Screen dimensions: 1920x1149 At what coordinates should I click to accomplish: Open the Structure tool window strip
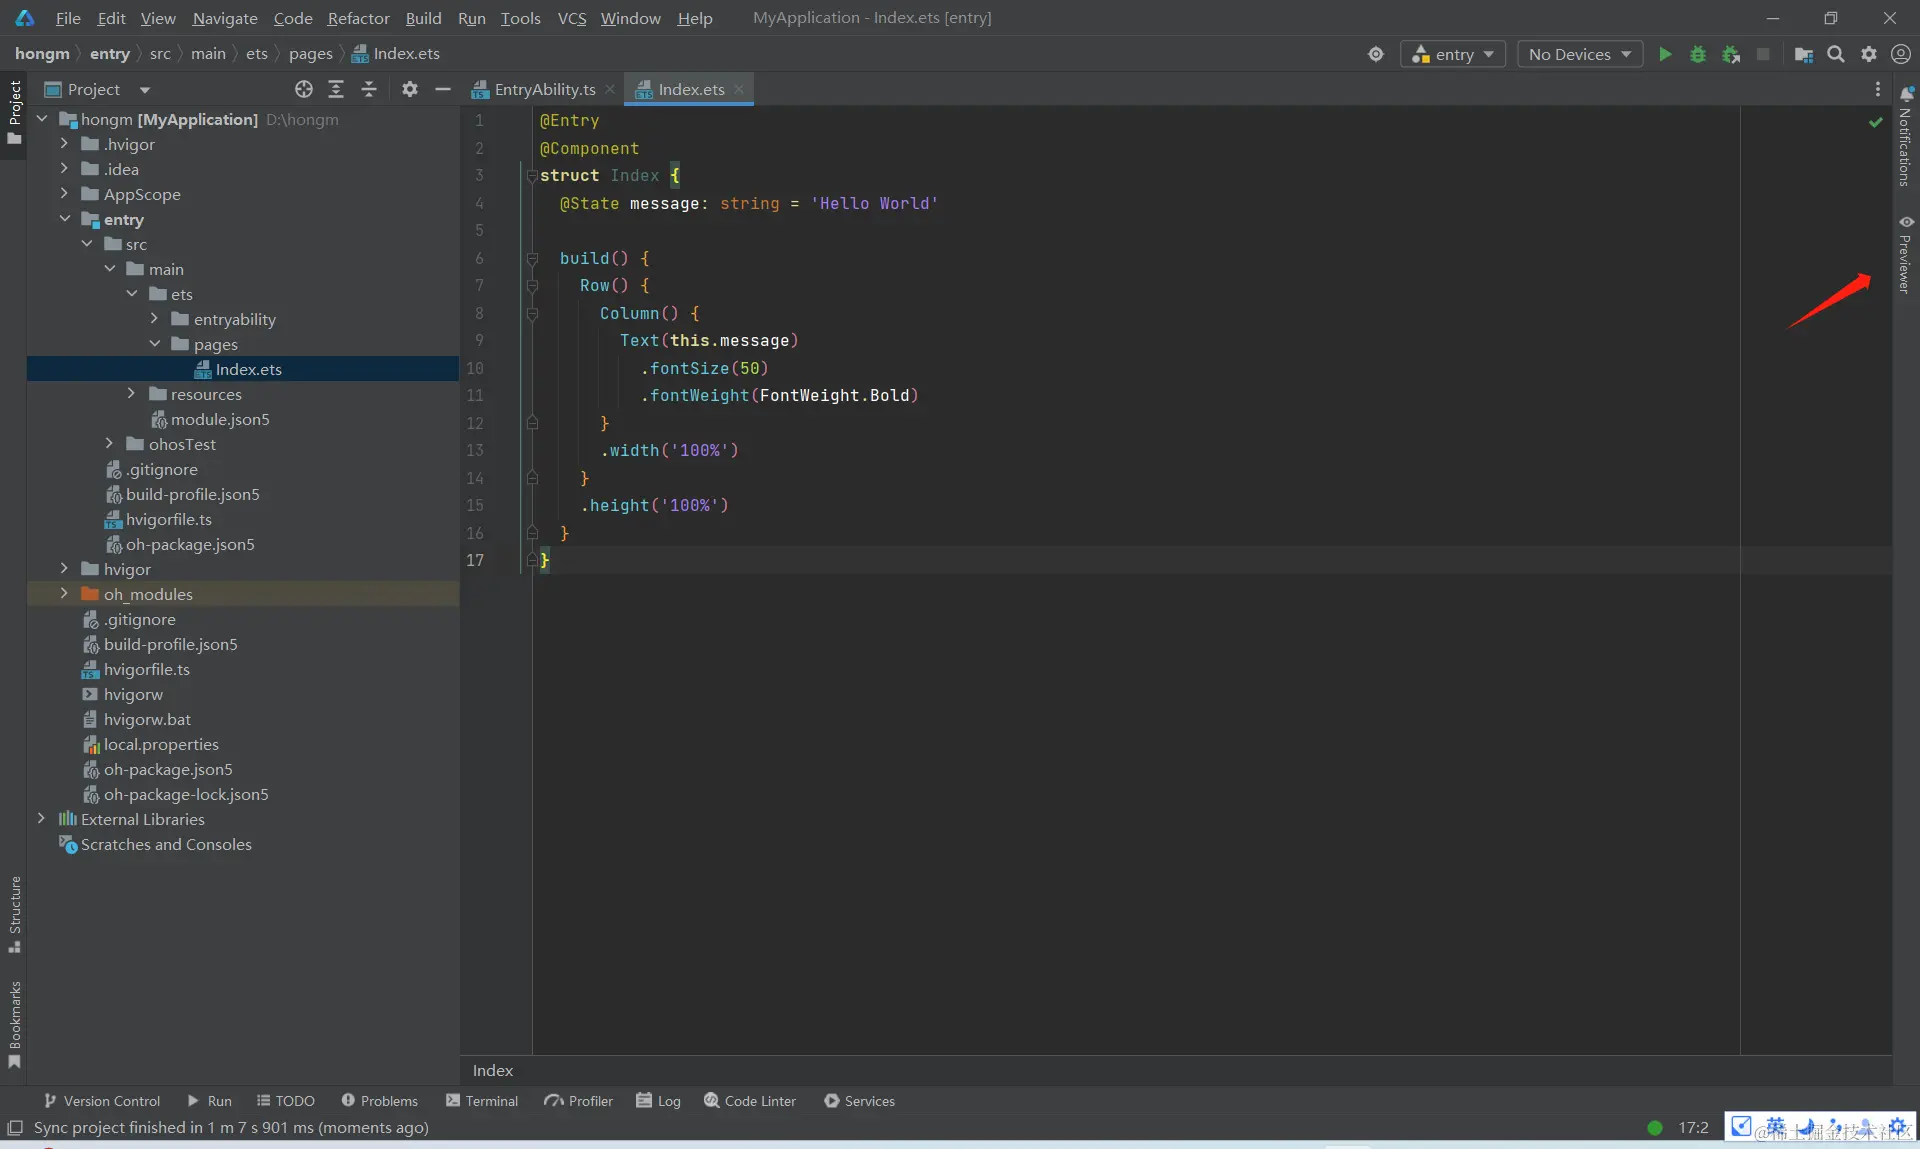click(14, 914)
